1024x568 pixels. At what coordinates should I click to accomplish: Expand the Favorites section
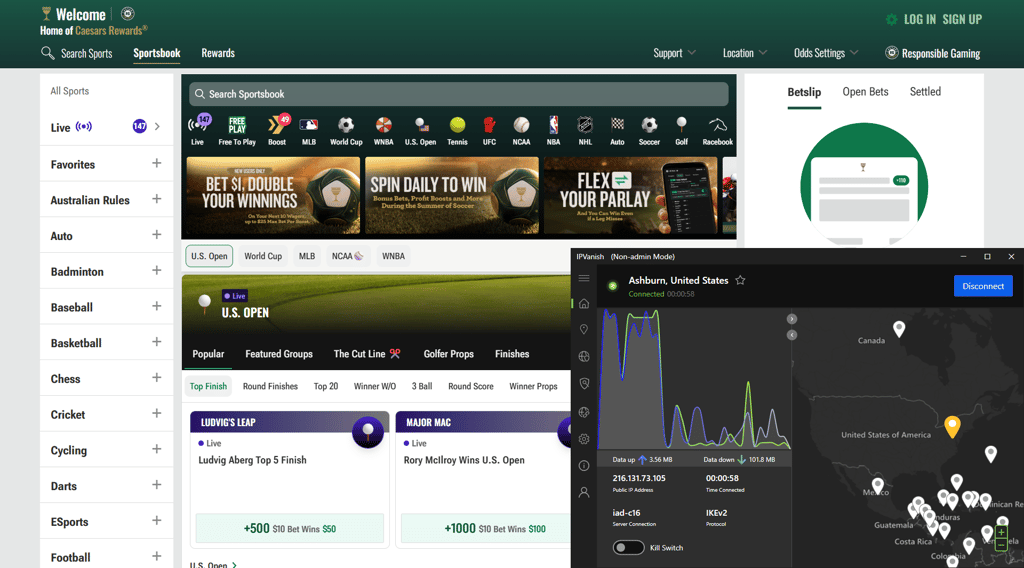pos(157,163)
